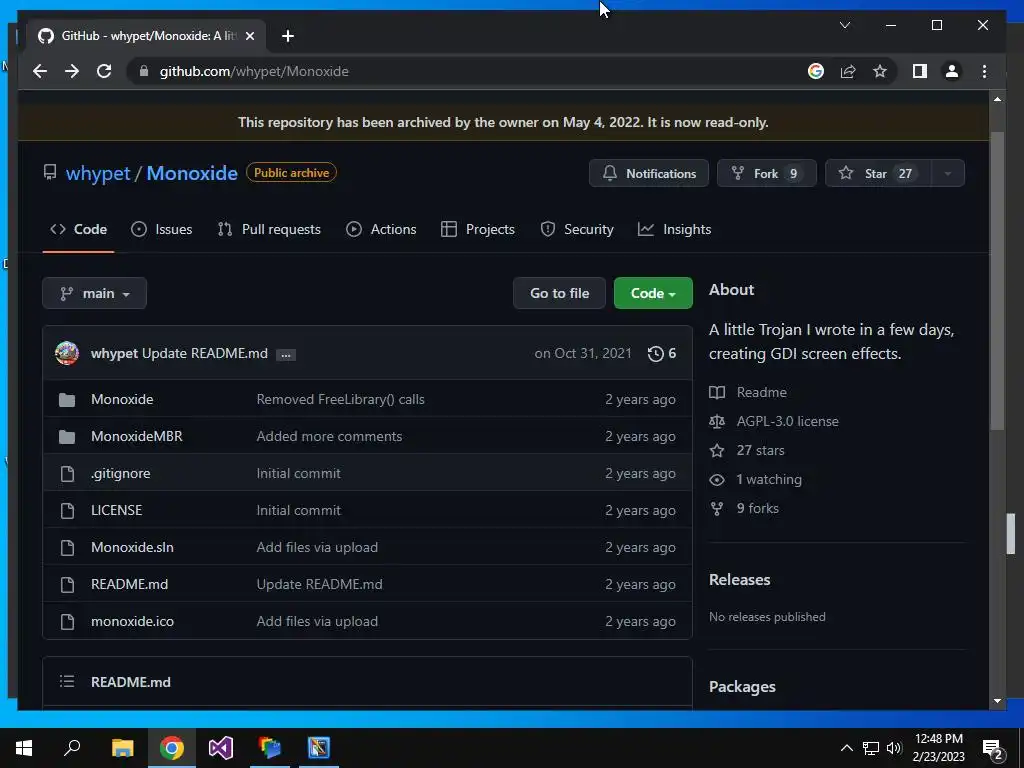The height and width of the screenshot is (768, 1024).
Task: Click the 6 commits count
Action: pos(672,353)
